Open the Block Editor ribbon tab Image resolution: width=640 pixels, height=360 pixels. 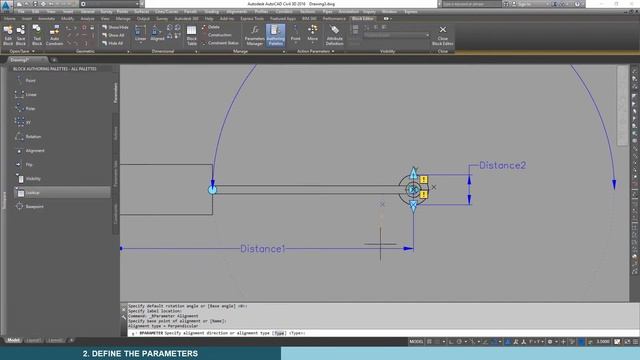point(362,18)
